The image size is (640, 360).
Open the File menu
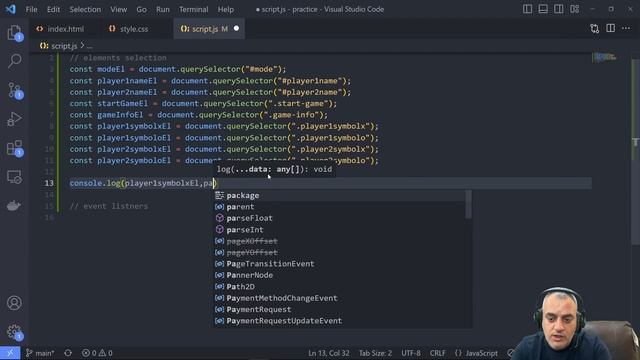click(x=31, y=9)
